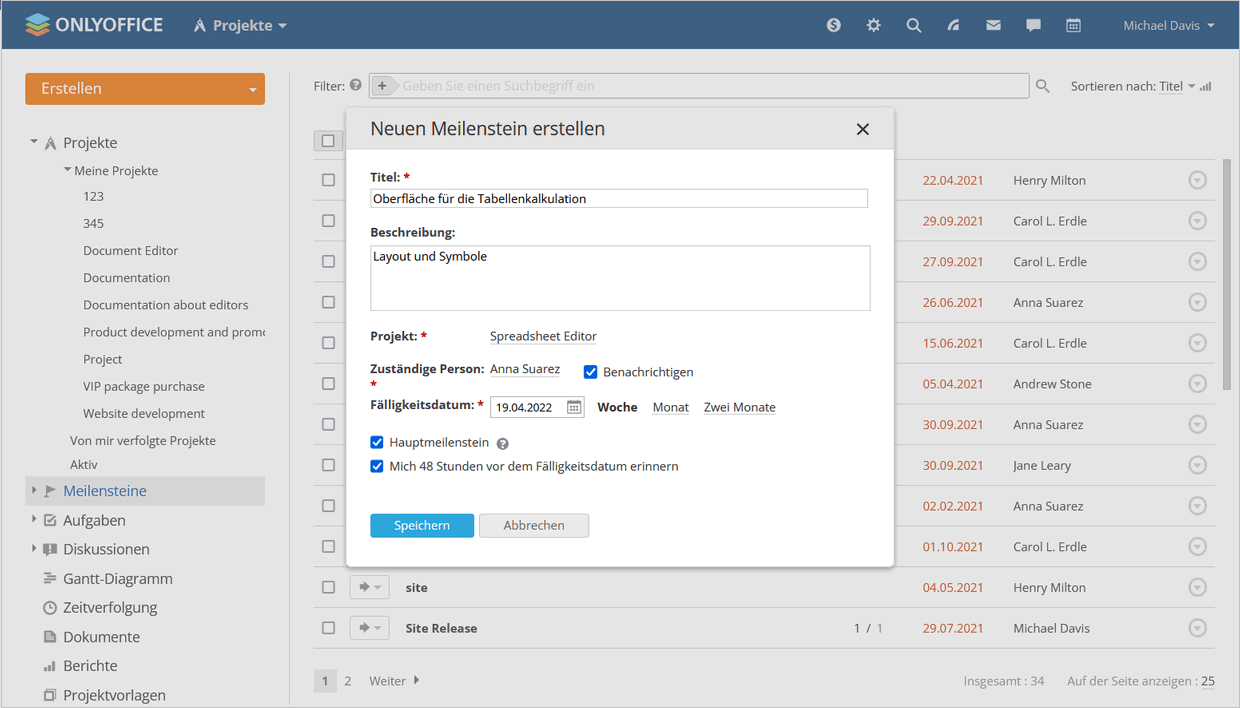Close the Neuen Meilenstein erstellen dialog

pos(863,129)
